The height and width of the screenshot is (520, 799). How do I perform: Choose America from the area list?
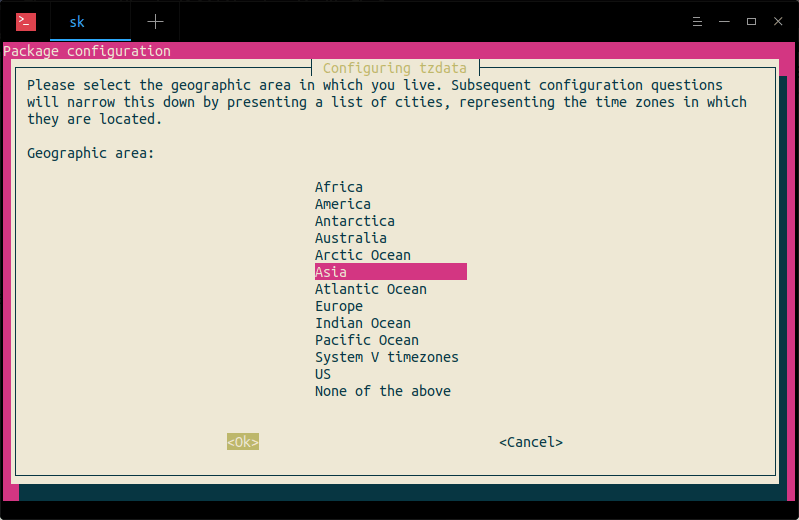pyautogui.click(x=343, y=204)
